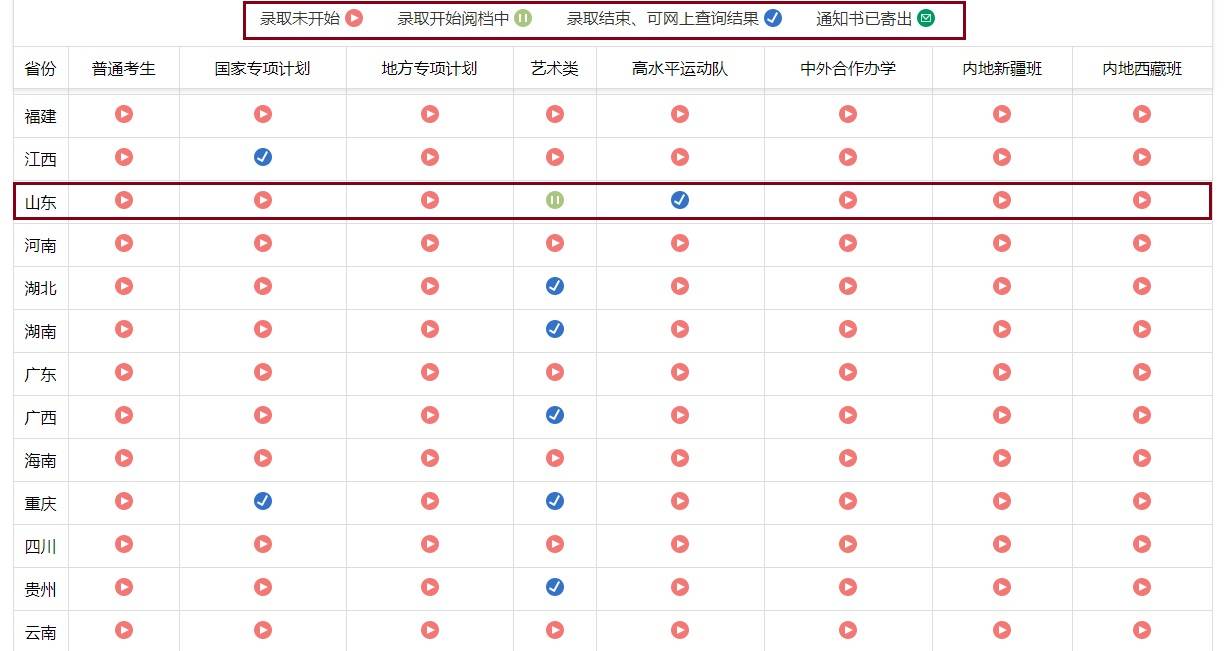
Task: Open results via blue check icon in 湖南 艺术类
Action: coord(555,330)
